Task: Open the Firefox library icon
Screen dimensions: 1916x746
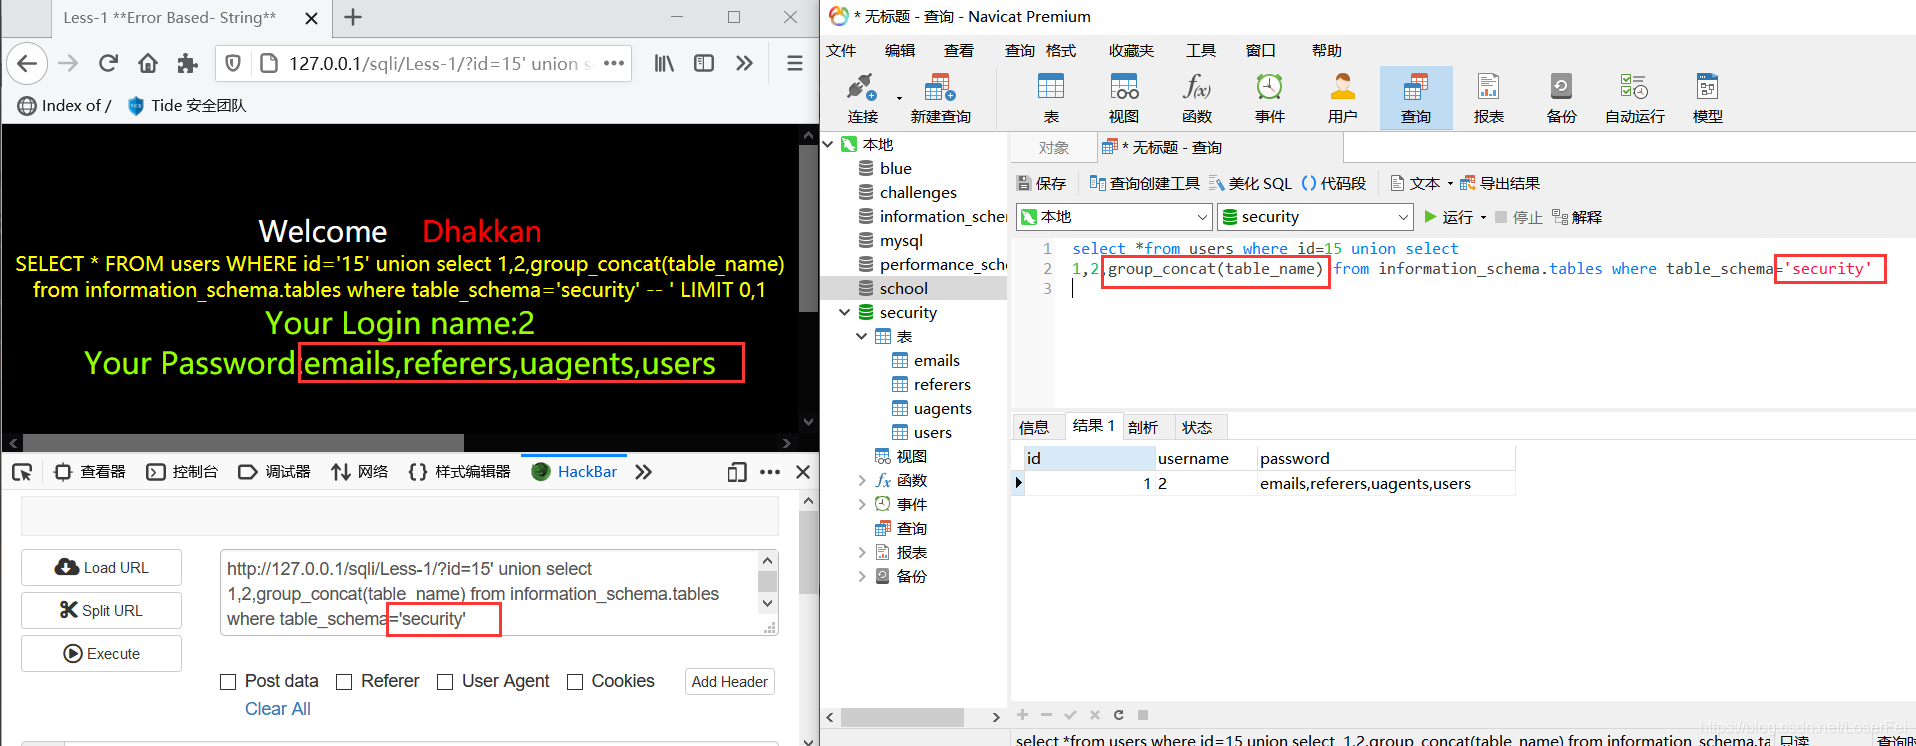Action: point(664,64)
